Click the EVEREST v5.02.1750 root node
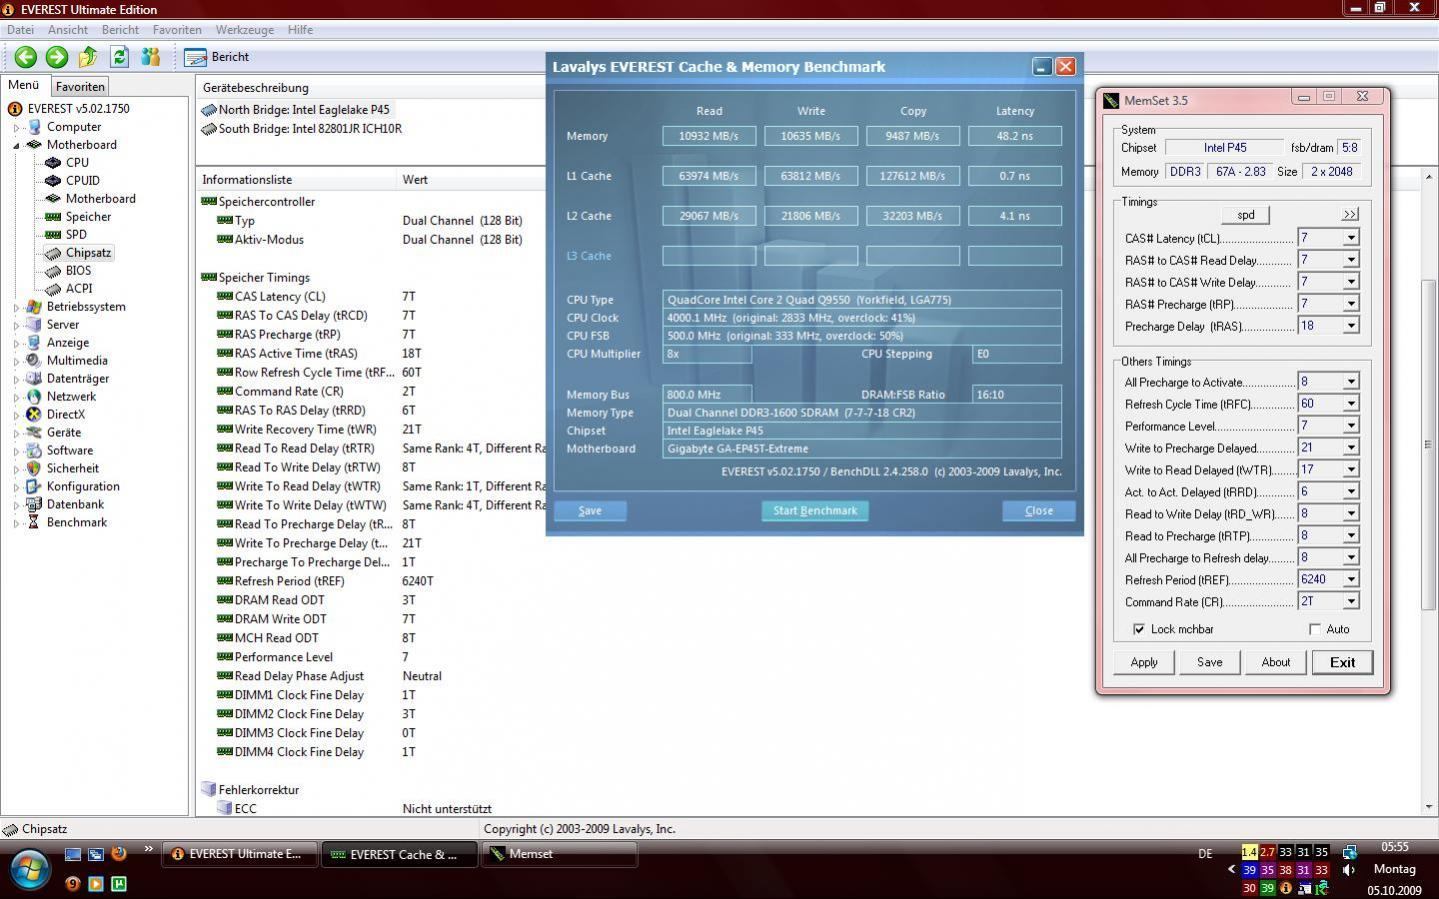The width and height of the screenshot is (1439, 899). (78, 108)
